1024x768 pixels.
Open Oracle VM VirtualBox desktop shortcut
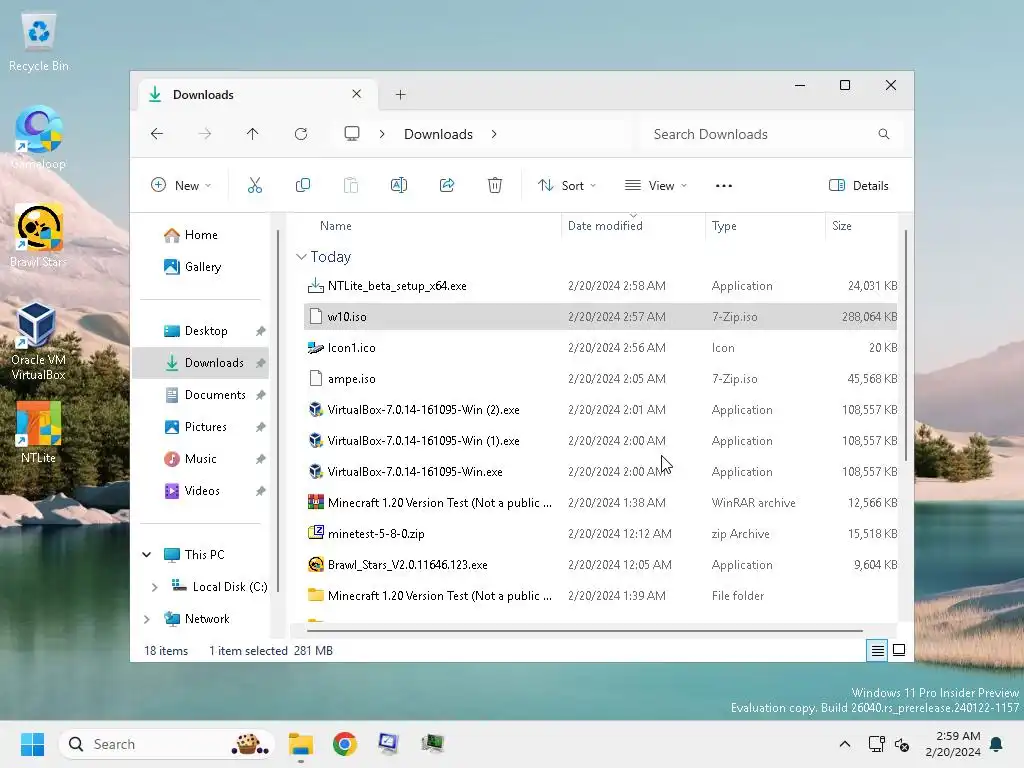click(x=39, y=341)
